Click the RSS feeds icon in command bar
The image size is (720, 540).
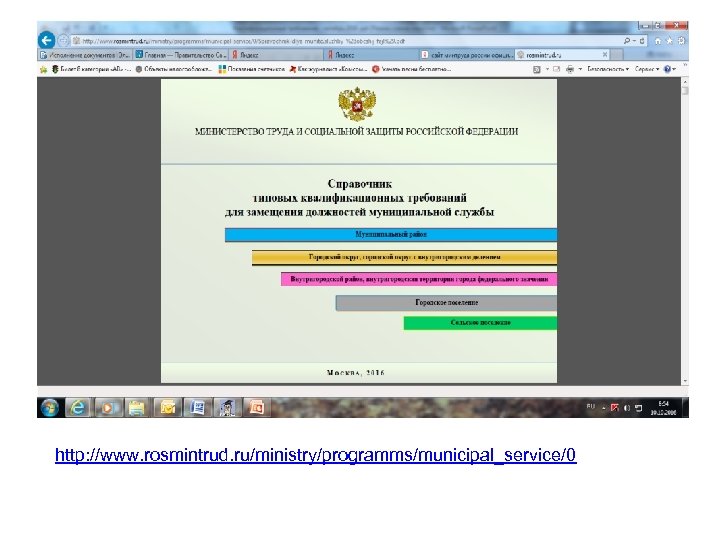tap(536, 69)
